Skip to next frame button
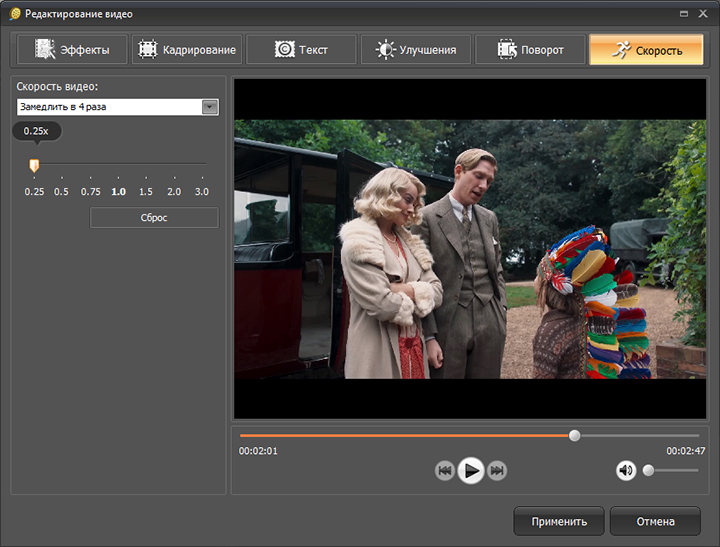720x547 pixels. pos(497,471)
